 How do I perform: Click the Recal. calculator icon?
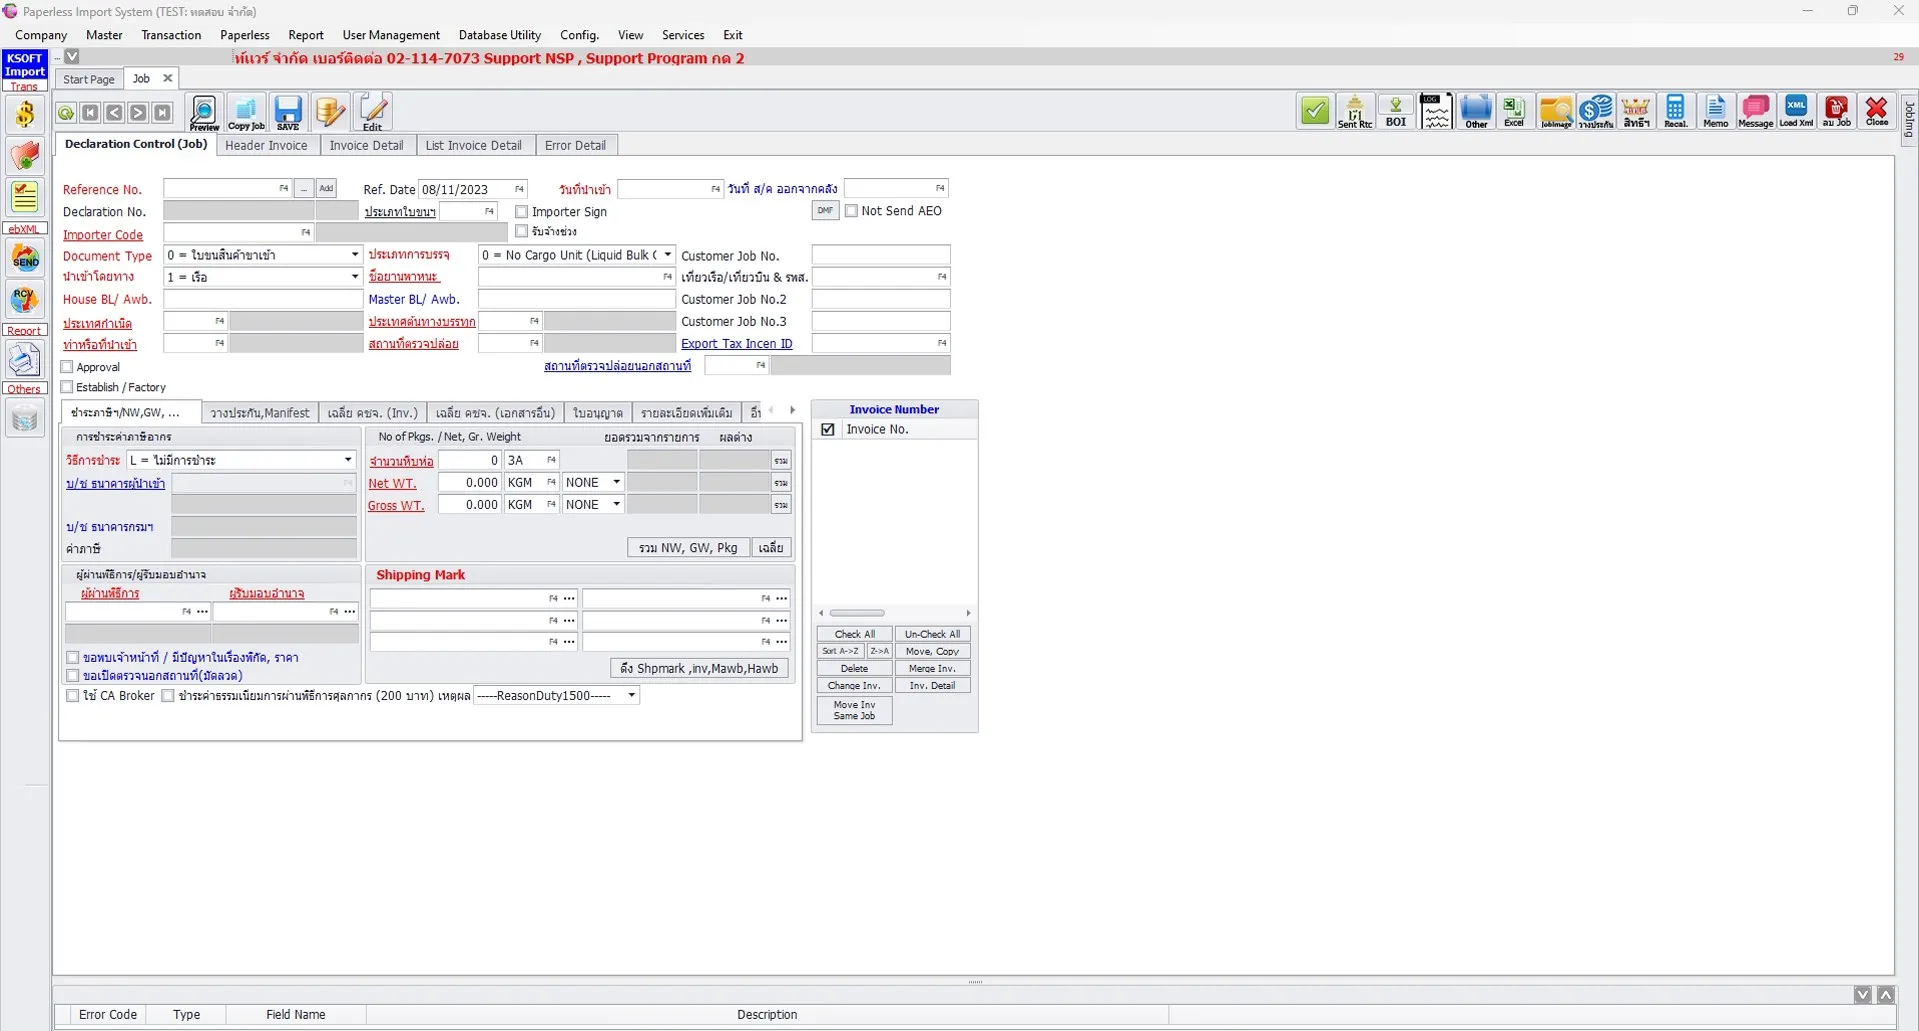tap(1675, 112)
